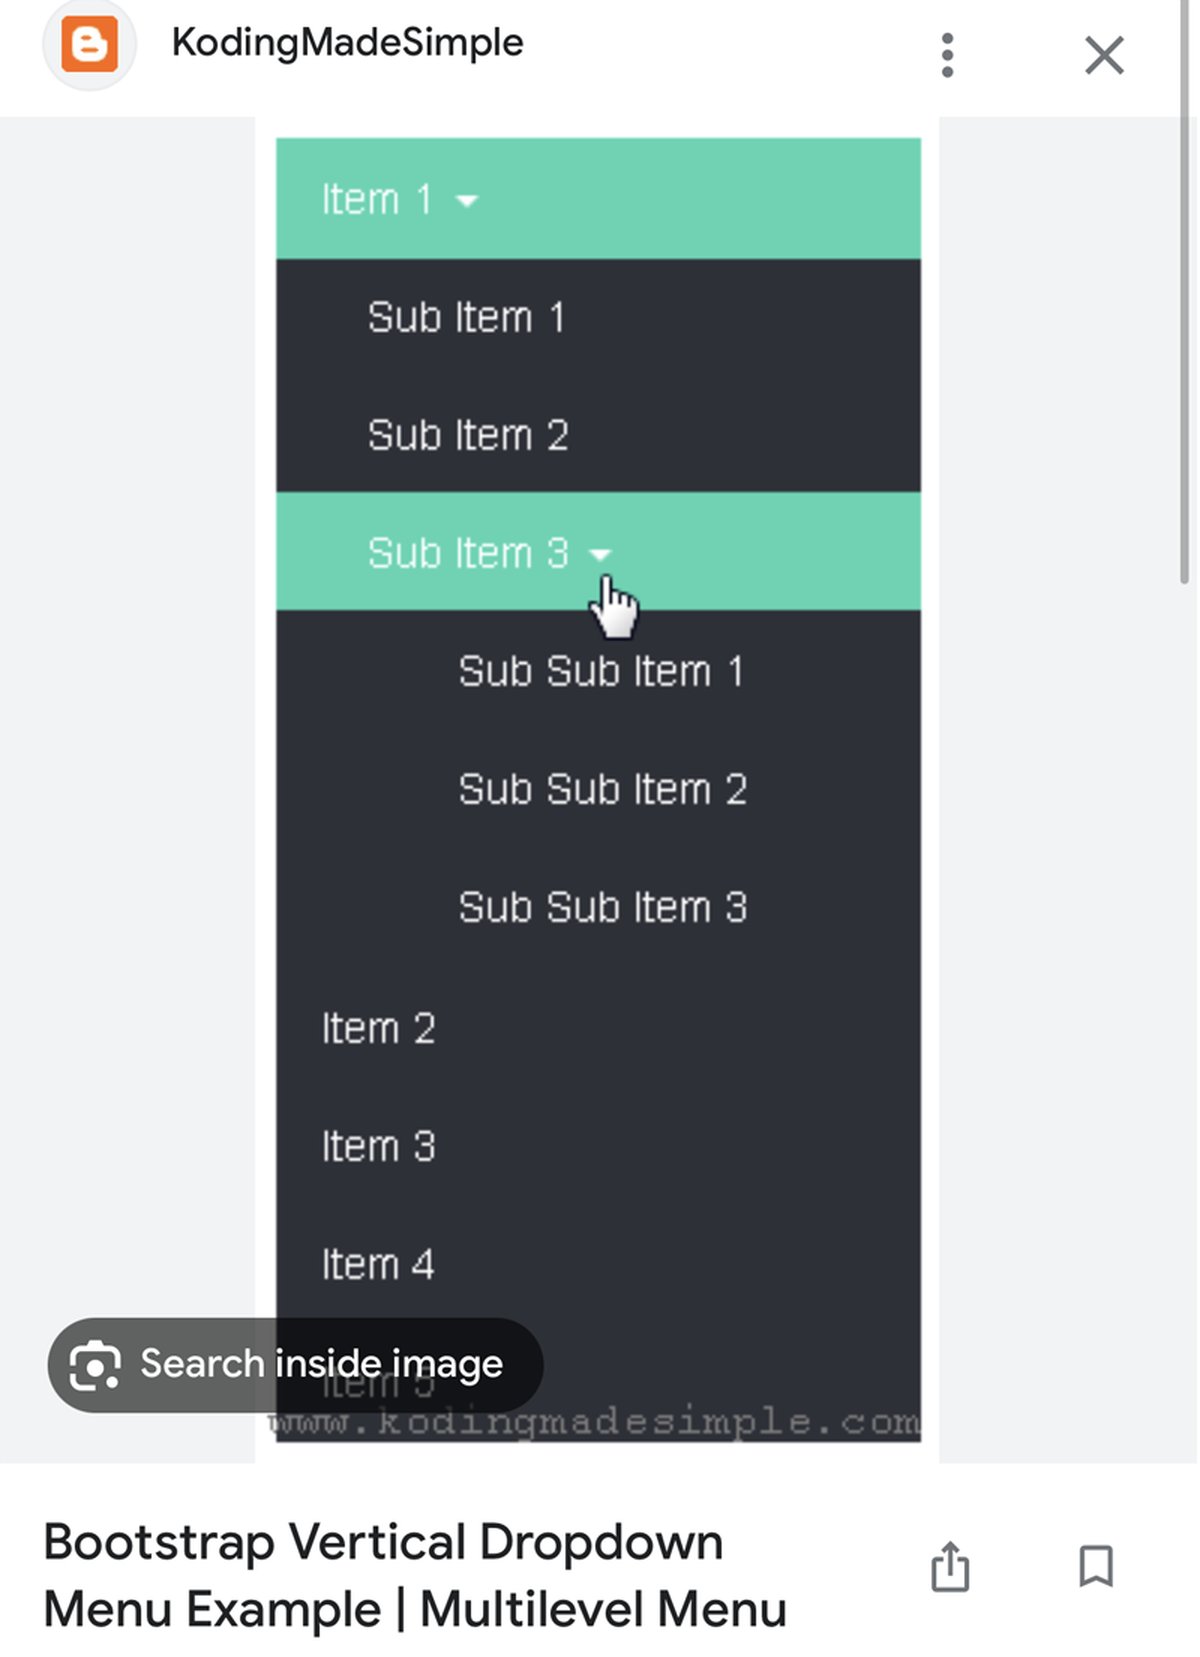The height and width of the screenshot is (1657, 1200).
Task: Close the image preview panel
Action: [x=1104, y=55]
